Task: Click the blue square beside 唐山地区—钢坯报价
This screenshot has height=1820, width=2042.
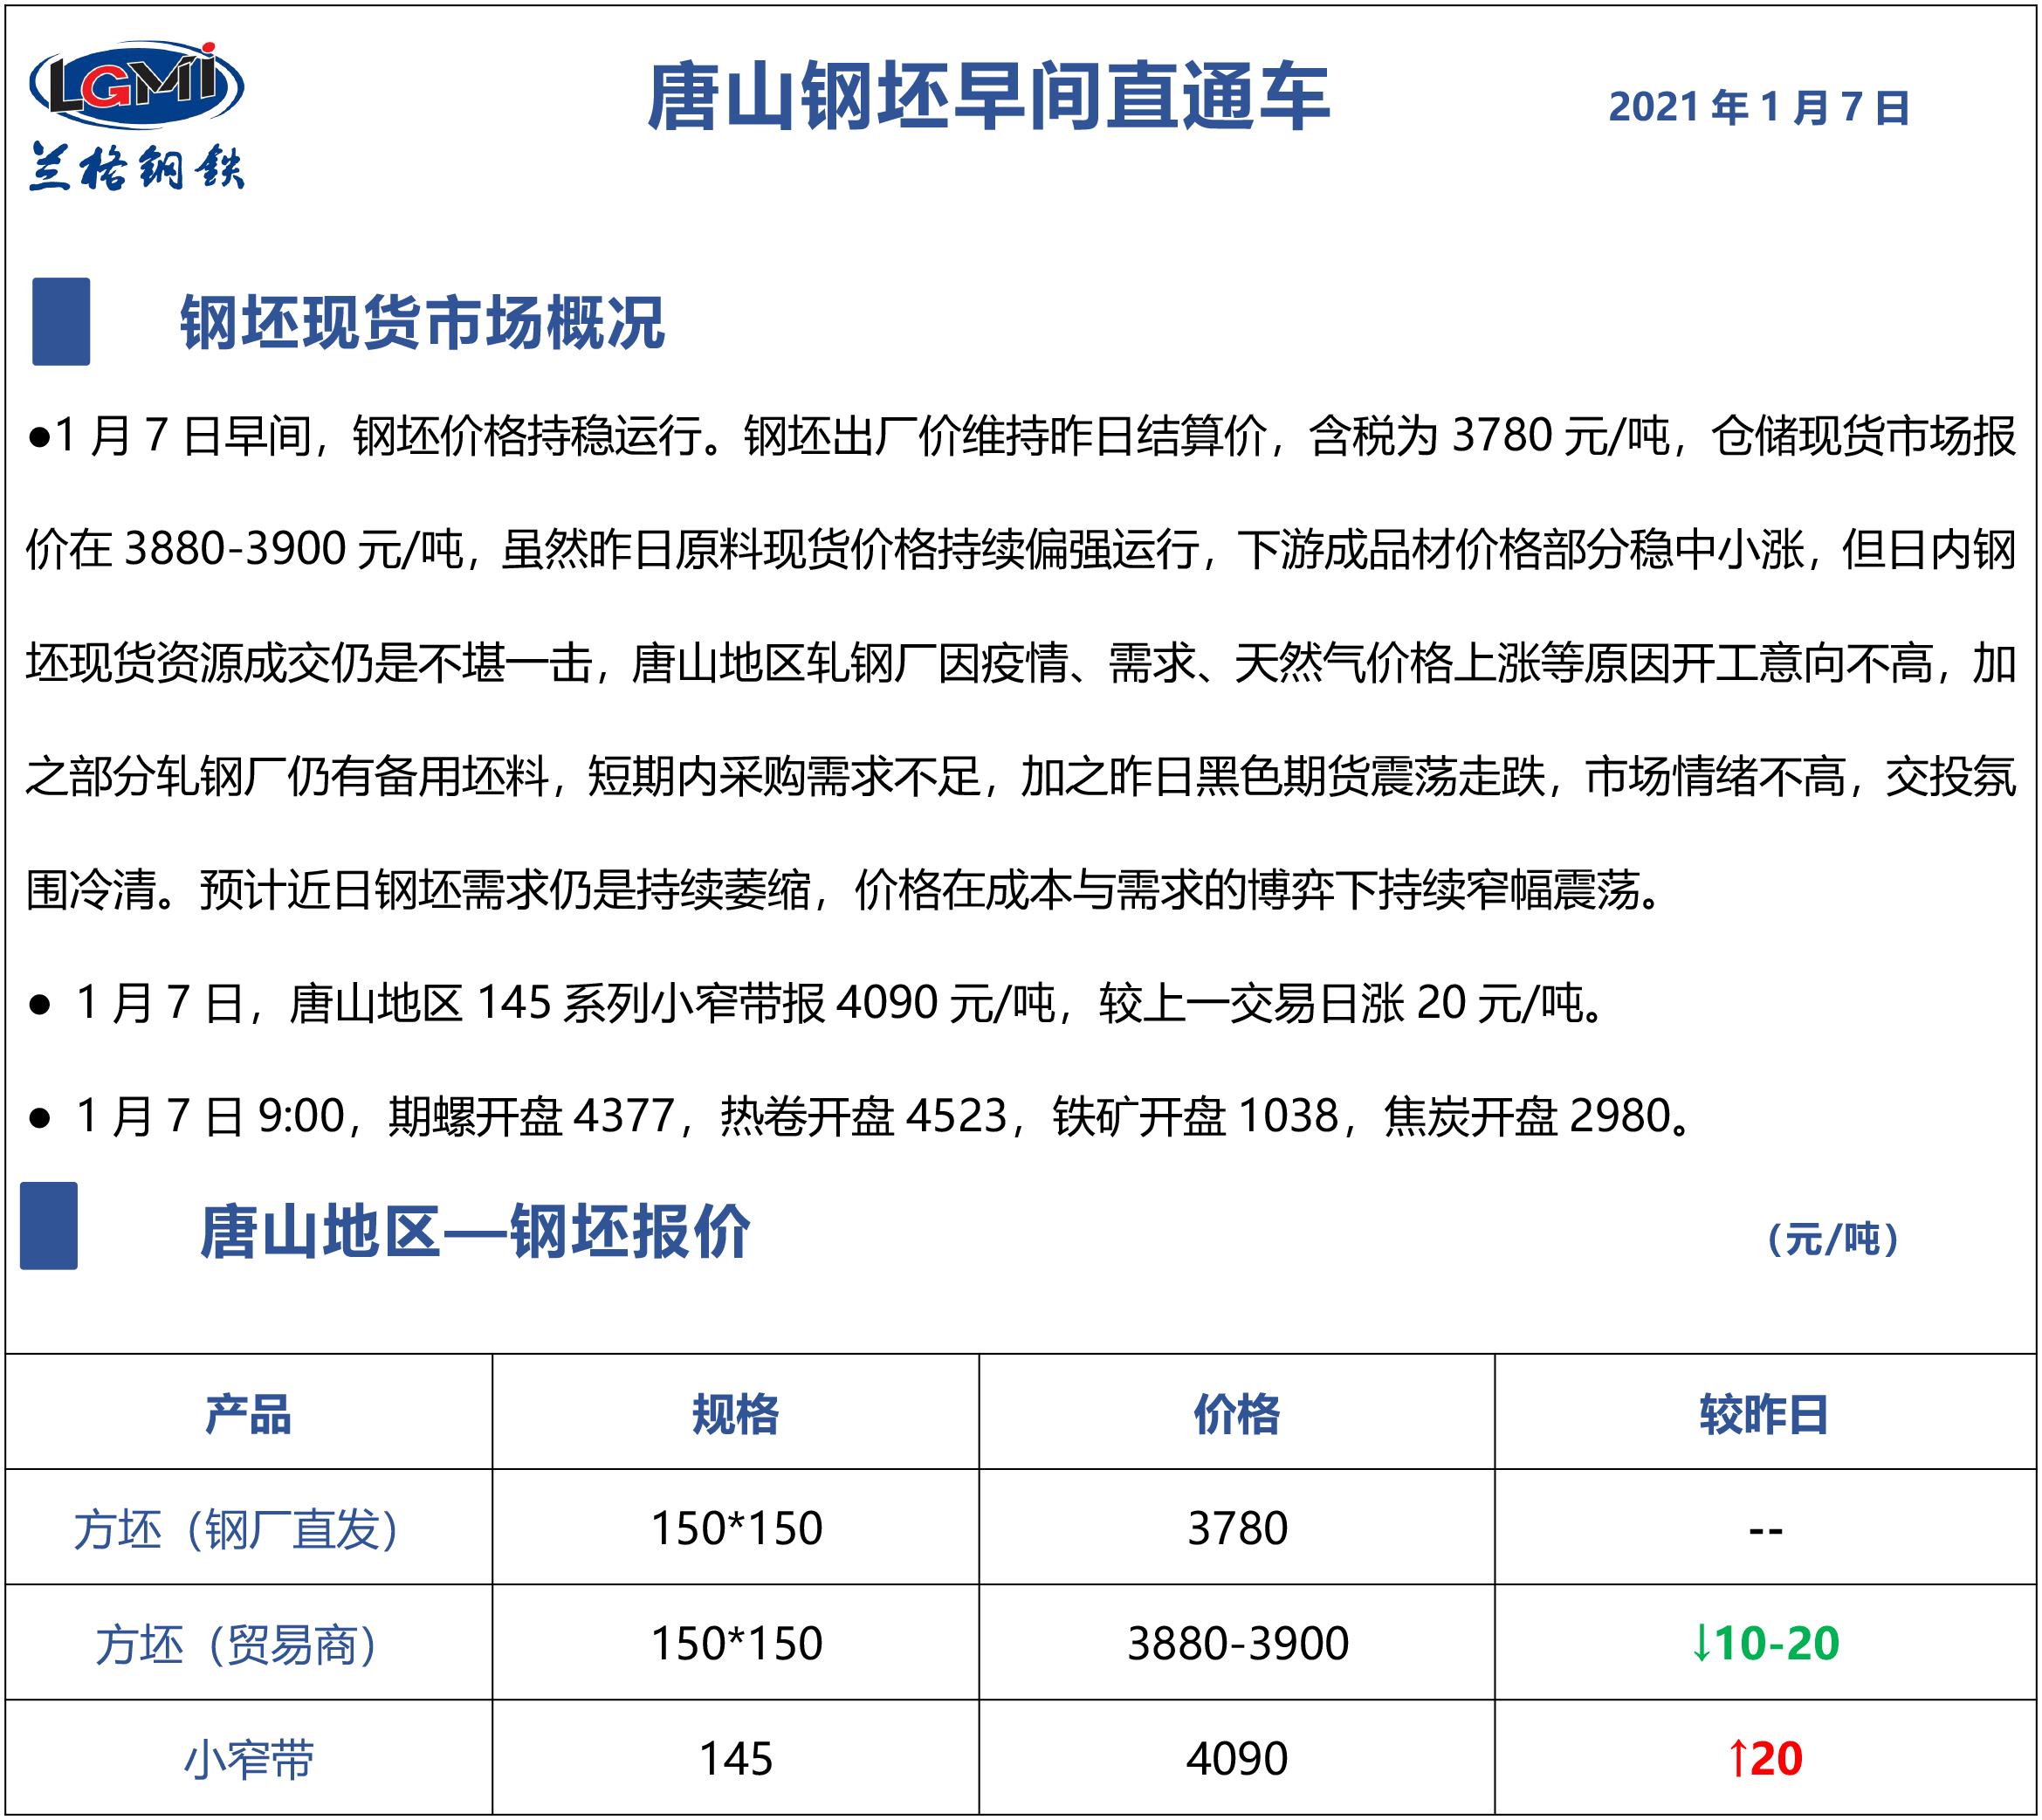Action: pos(49,1226)
